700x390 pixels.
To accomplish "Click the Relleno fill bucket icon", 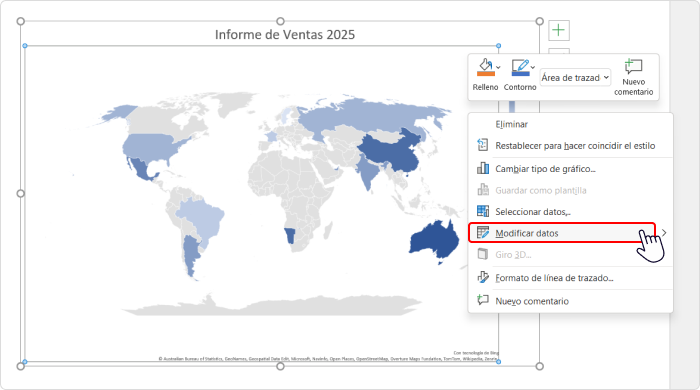I will [x=486, y=68].
